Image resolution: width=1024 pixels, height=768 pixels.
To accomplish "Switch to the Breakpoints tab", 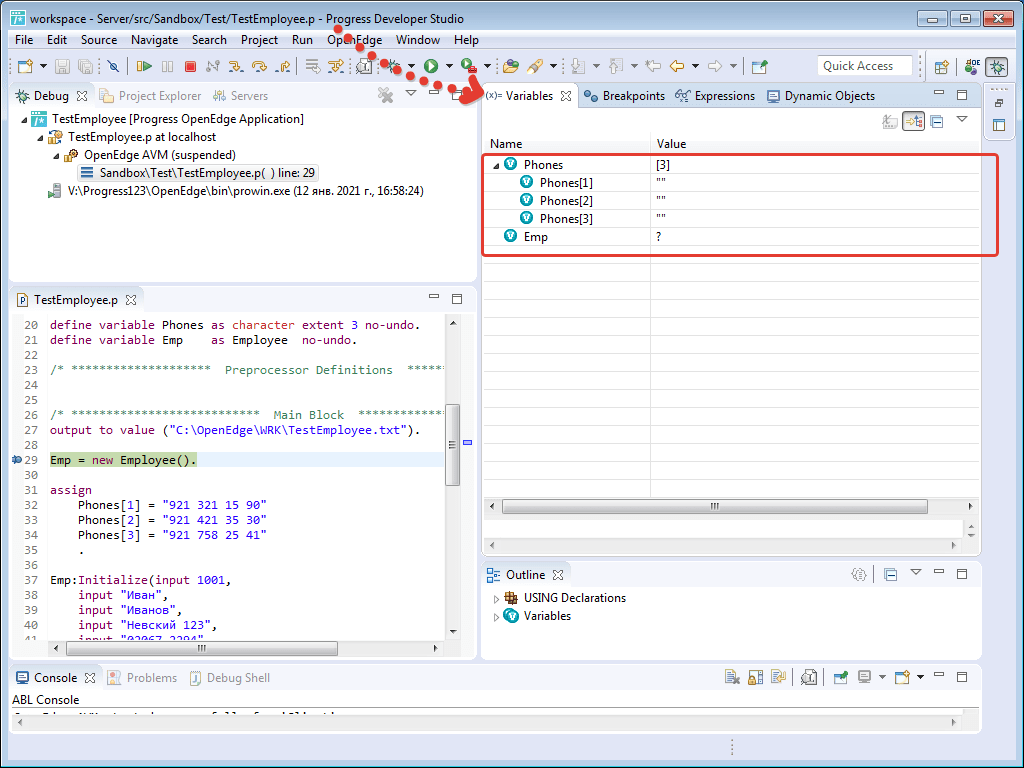I will click(x=624, y=96).
